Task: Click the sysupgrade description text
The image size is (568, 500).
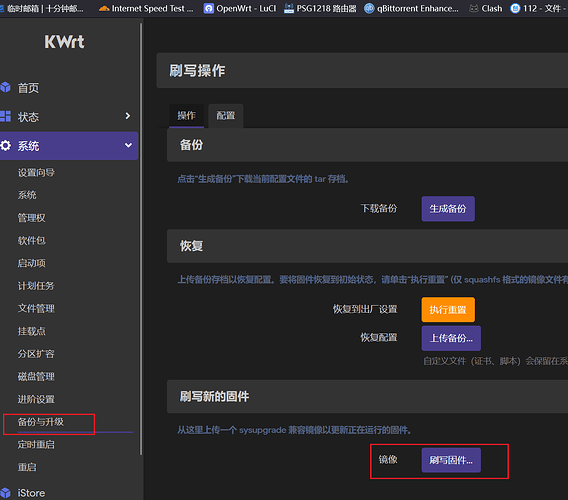Action: (294, 430)
